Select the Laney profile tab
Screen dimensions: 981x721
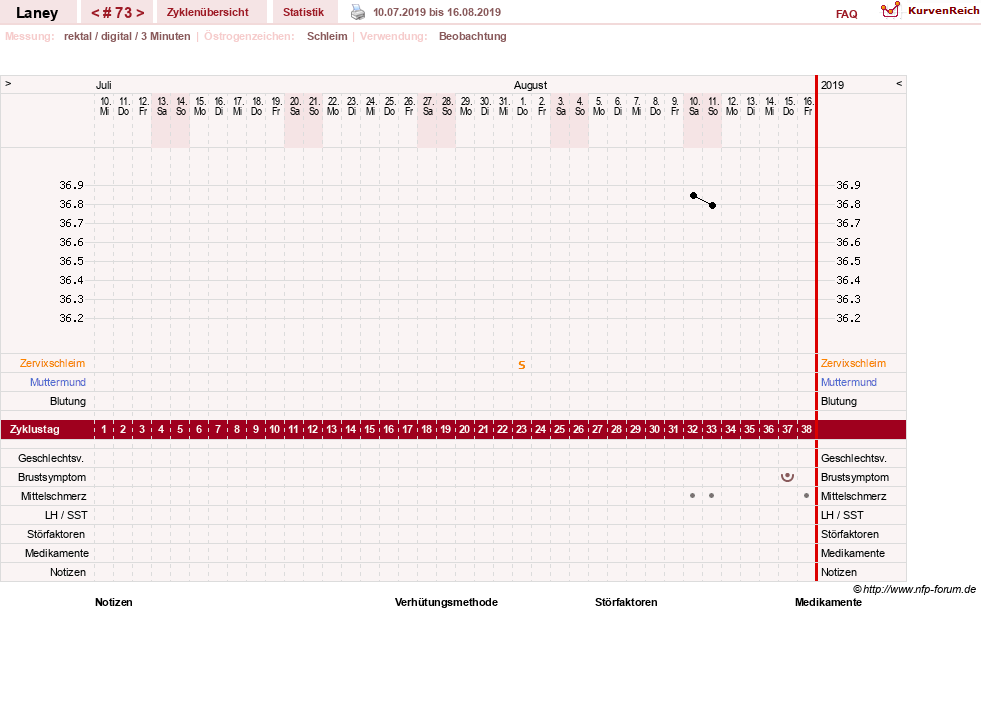click(x=37, y=13)
